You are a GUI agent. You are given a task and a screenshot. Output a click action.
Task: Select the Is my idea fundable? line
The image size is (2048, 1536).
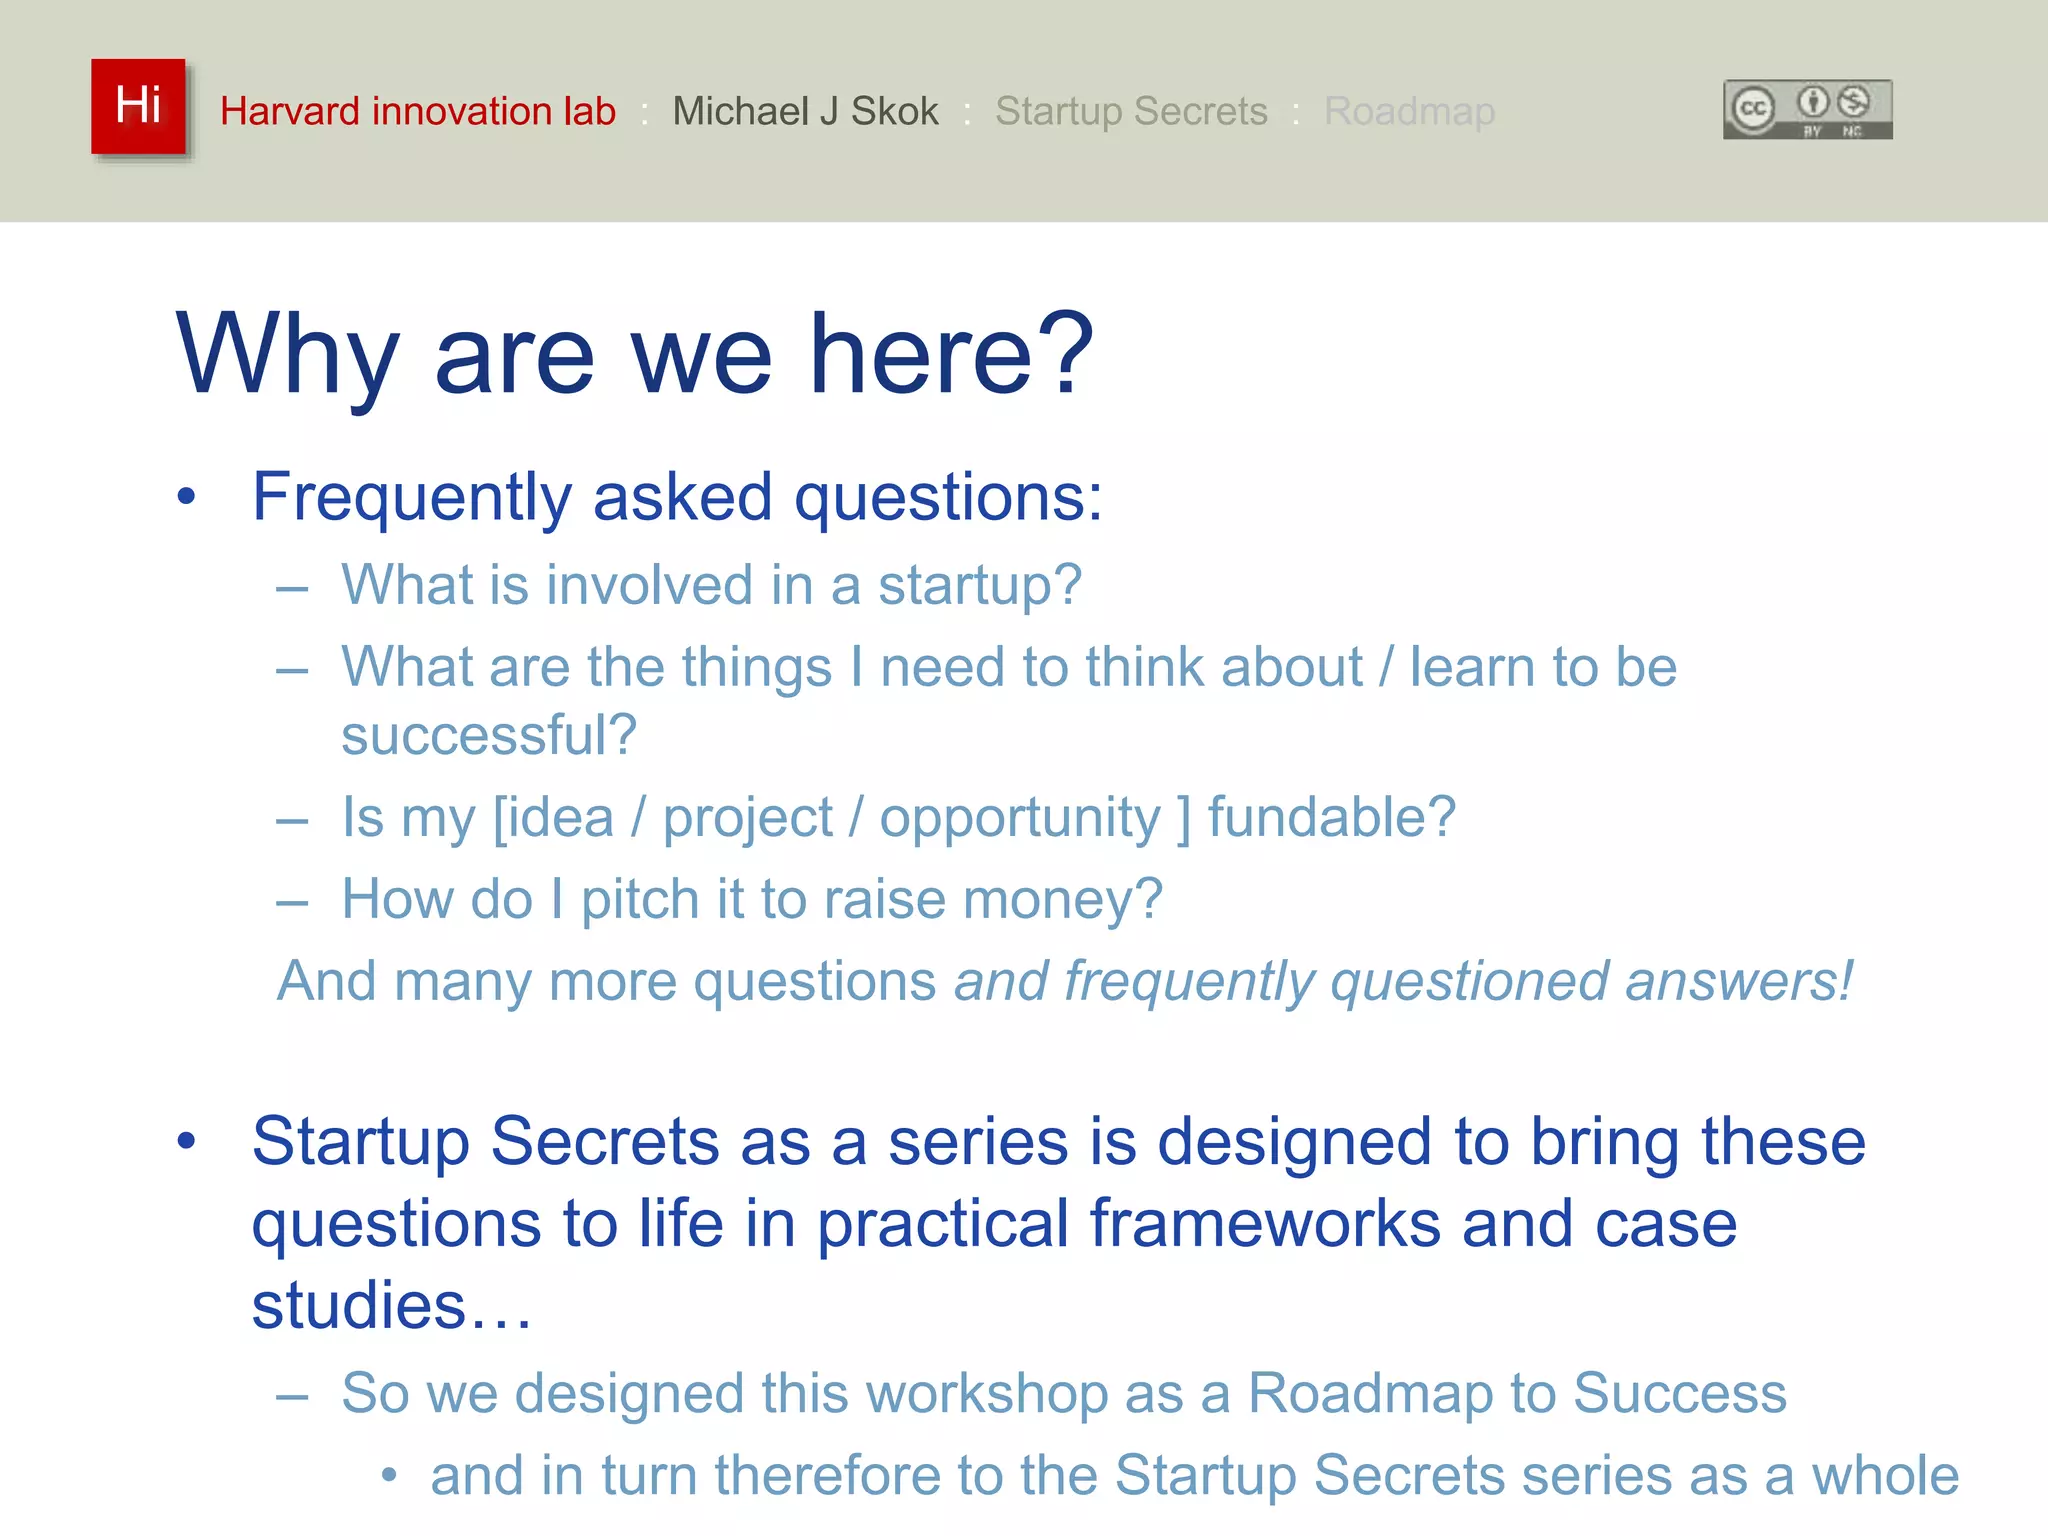[x=898, y=817]
